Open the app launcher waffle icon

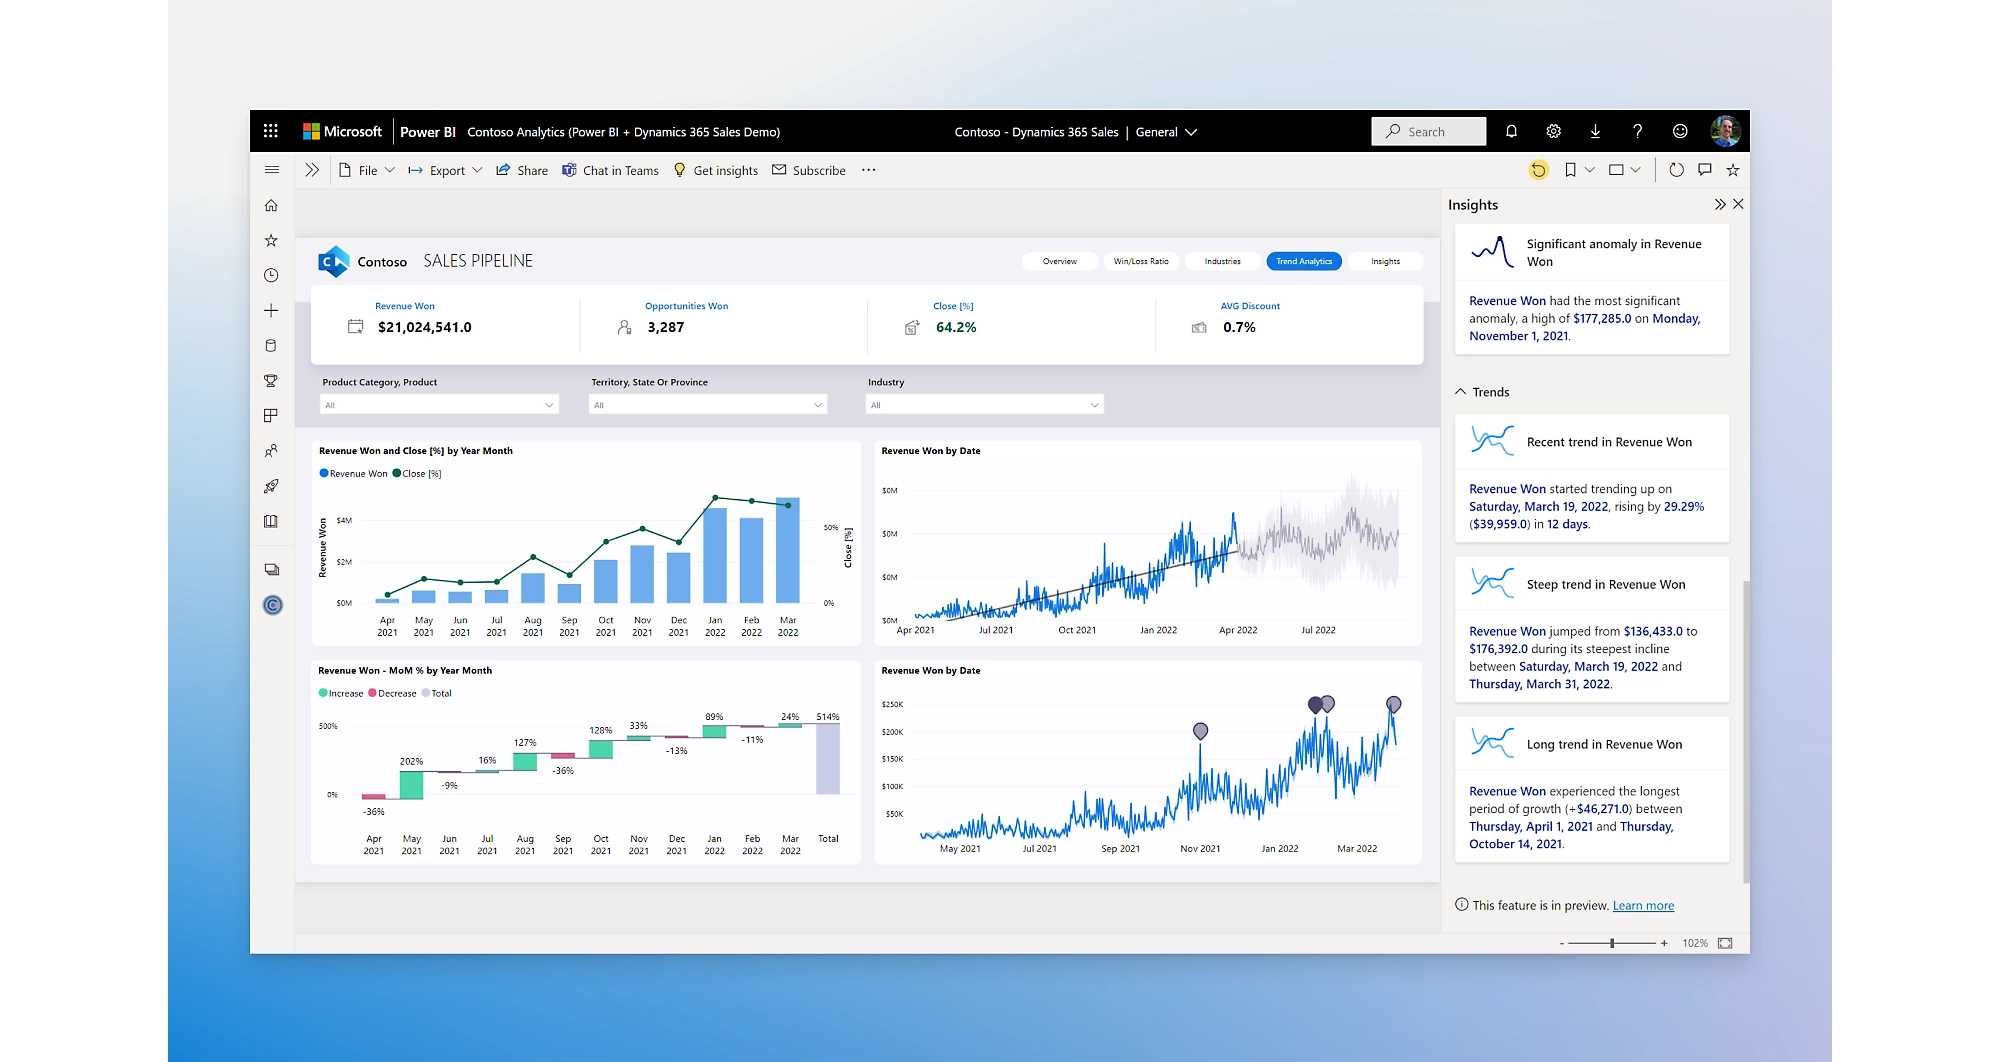(x=270, y=131)
